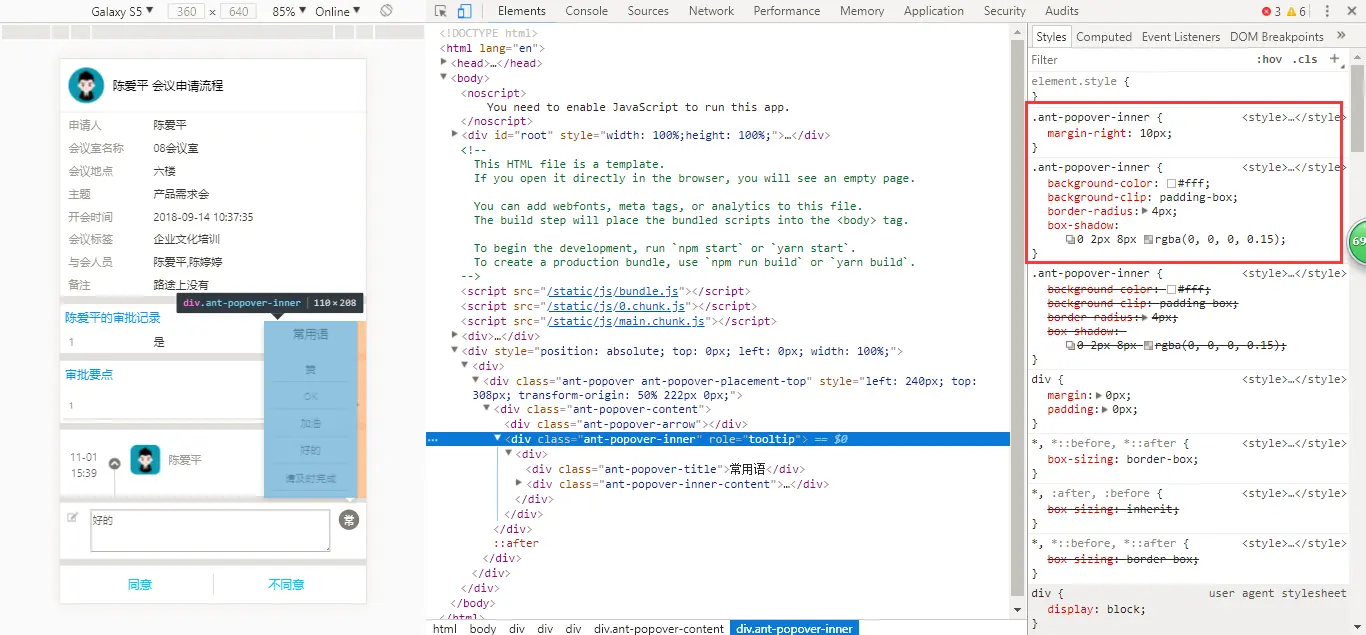Tap the 同意 approve button
Image resolution: width=1366 pixels, height=635 pixels.
pyautogui.click(x=140, y=584)
